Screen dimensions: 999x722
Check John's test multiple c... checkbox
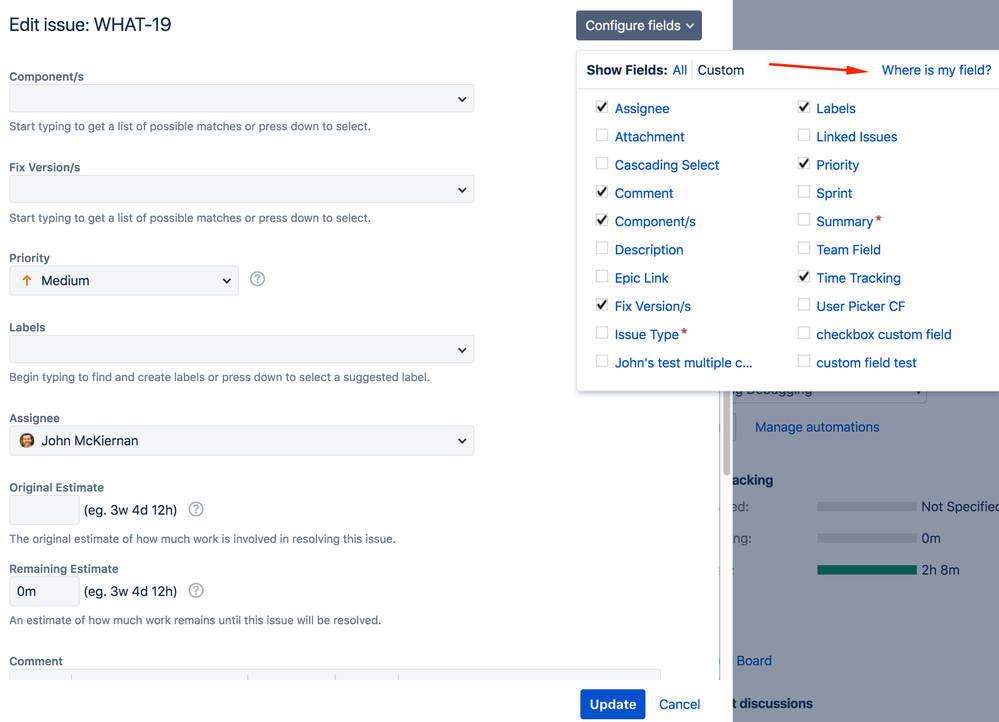[x=601, y=361]
